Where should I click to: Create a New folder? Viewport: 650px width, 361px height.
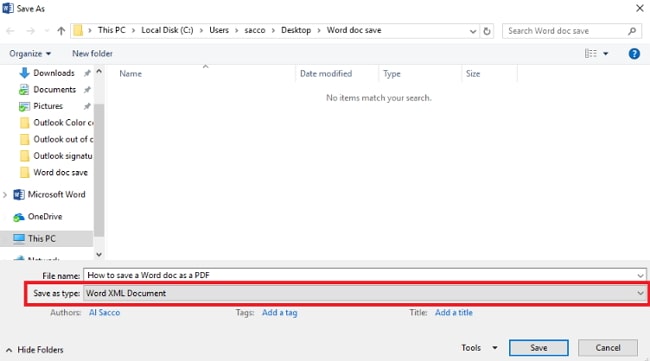[92, 53]
